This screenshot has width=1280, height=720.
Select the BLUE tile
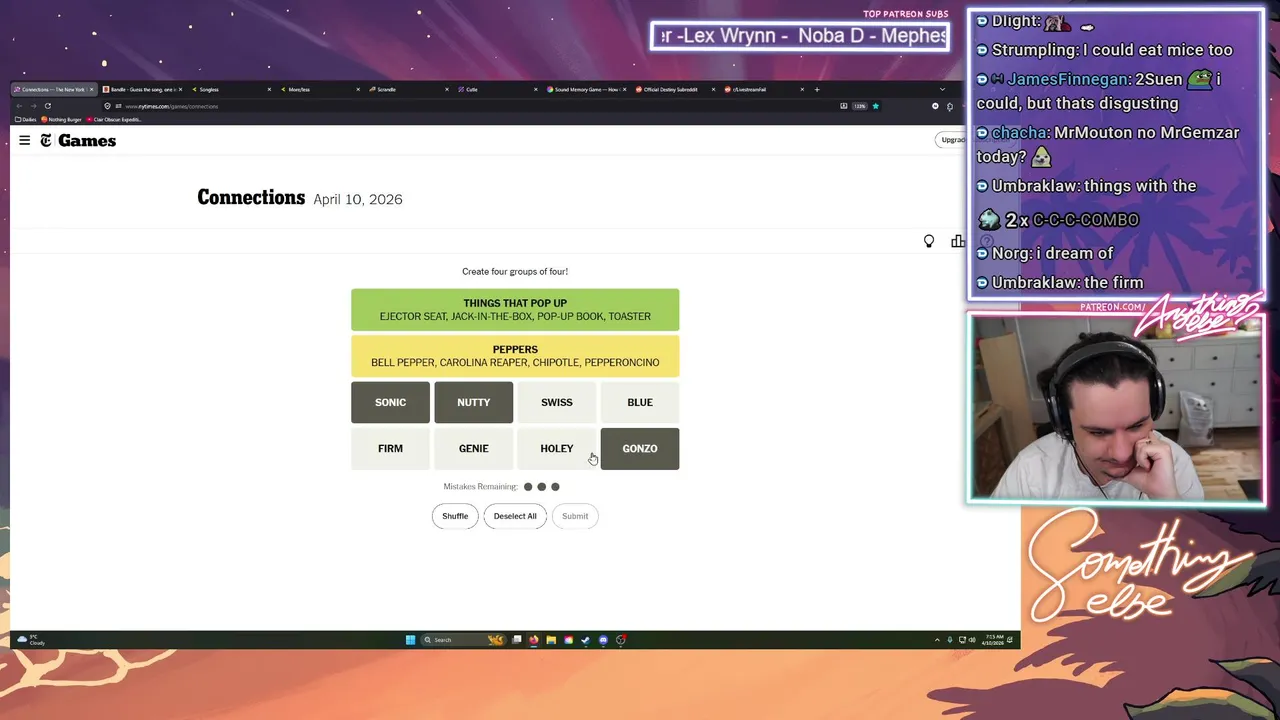(640, 402)
